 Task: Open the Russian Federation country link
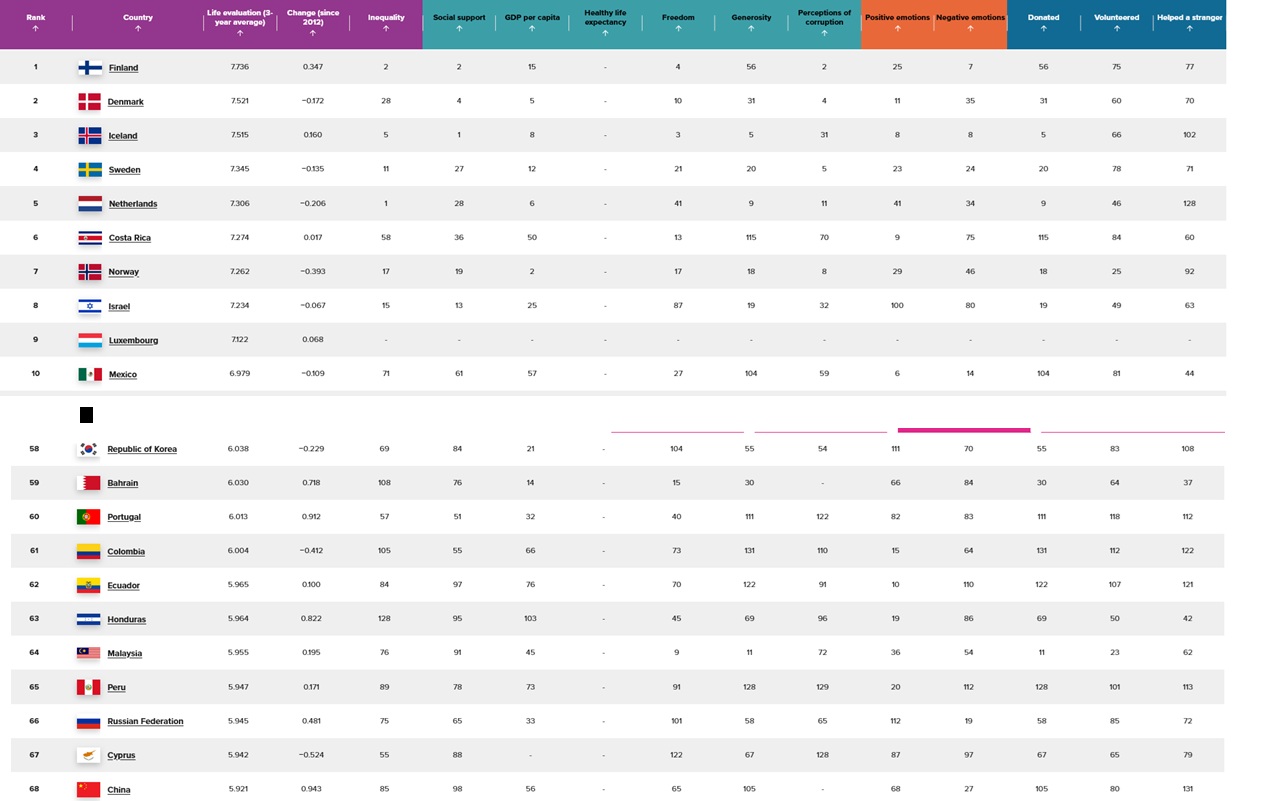tap(145, 721)
